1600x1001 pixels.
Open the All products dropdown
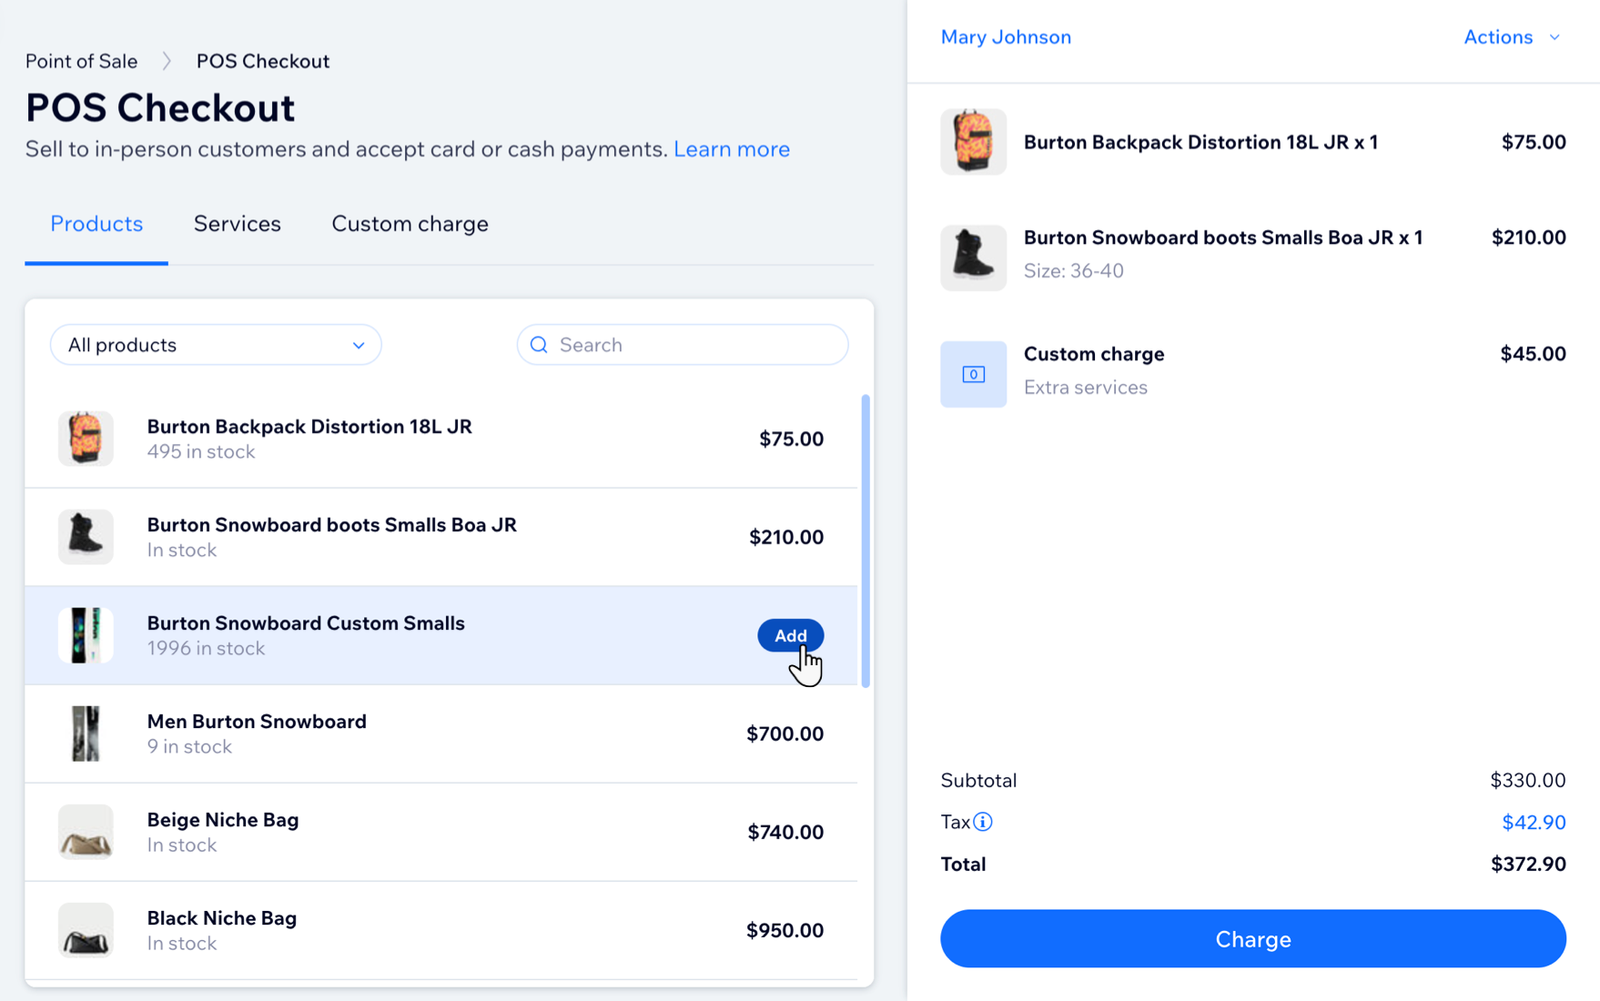point(216,345)
